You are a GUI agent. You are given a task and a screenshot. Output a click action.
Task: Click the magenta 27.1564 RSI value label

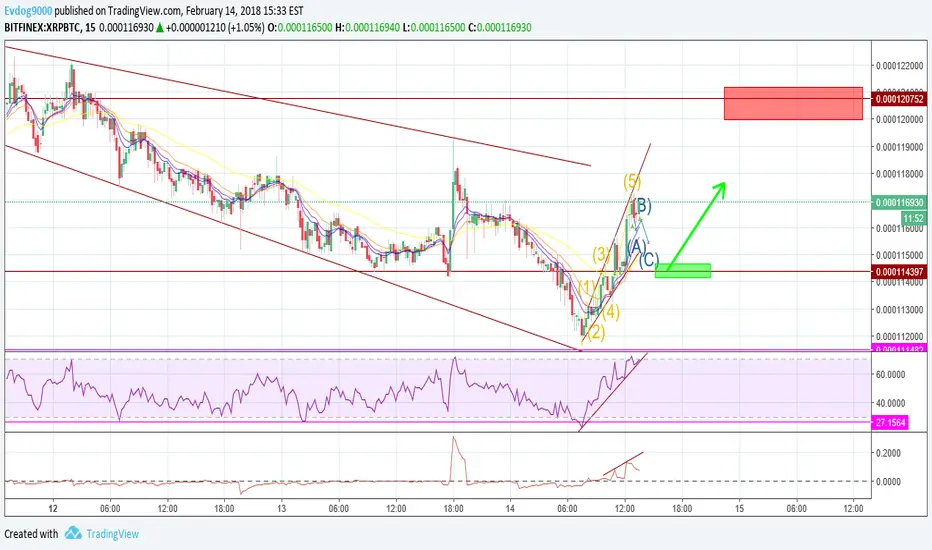[x=890, y=423]
